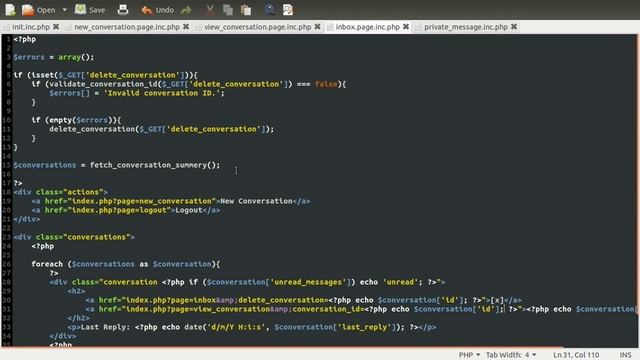This screenshot has height=360, width=640.
Task: Click the Open file toolbar button
Action: tap(38, 10)
